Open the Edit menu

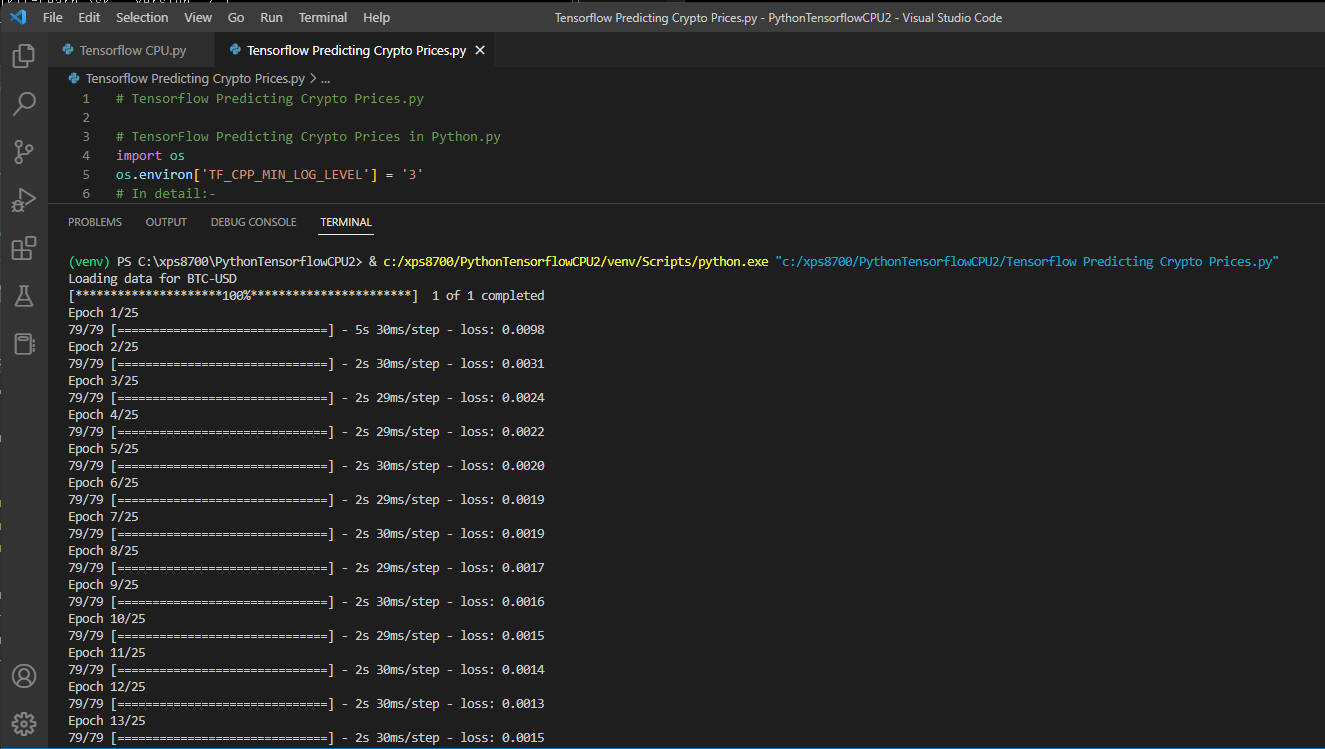pos(89,17)
